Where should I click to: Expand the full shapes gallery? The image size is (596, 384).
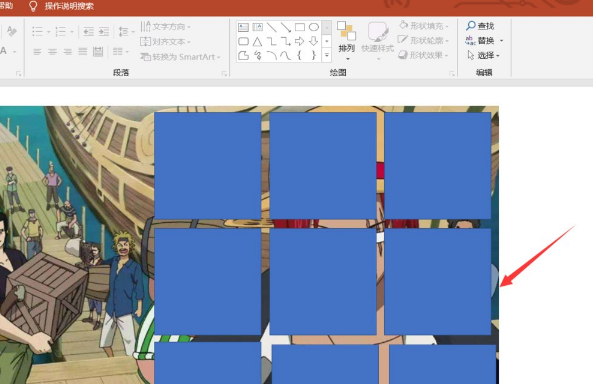(x=327, y=55)
